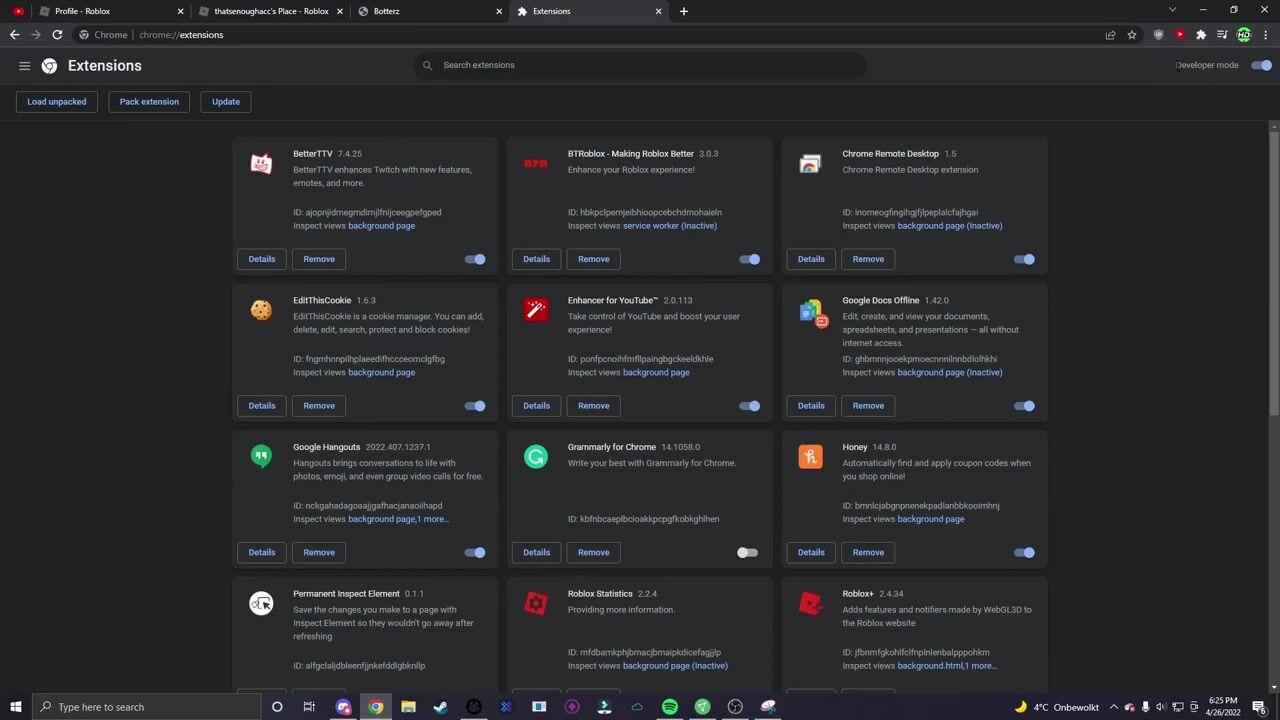The width and height of the screenshot is (1280, 720).
Task: Go back to the previous page
Action: coord(14,35)
